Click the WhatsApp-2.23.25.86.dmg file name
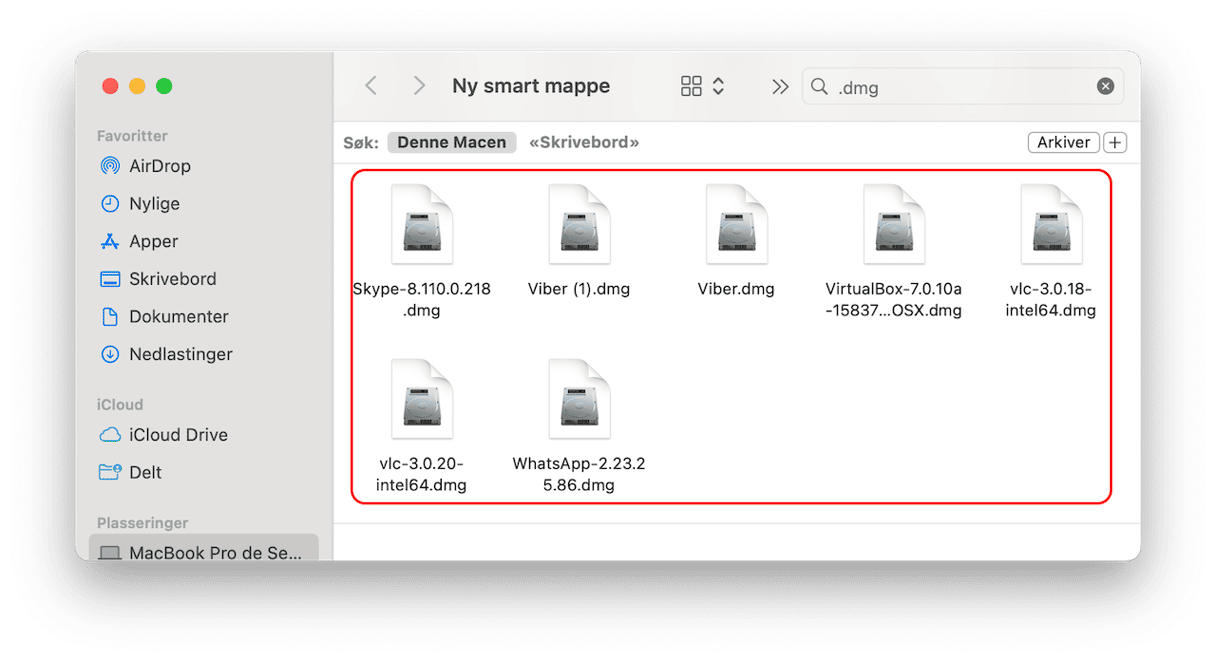The height and width of the screenshot is (660, 1216). coord(579,474)
